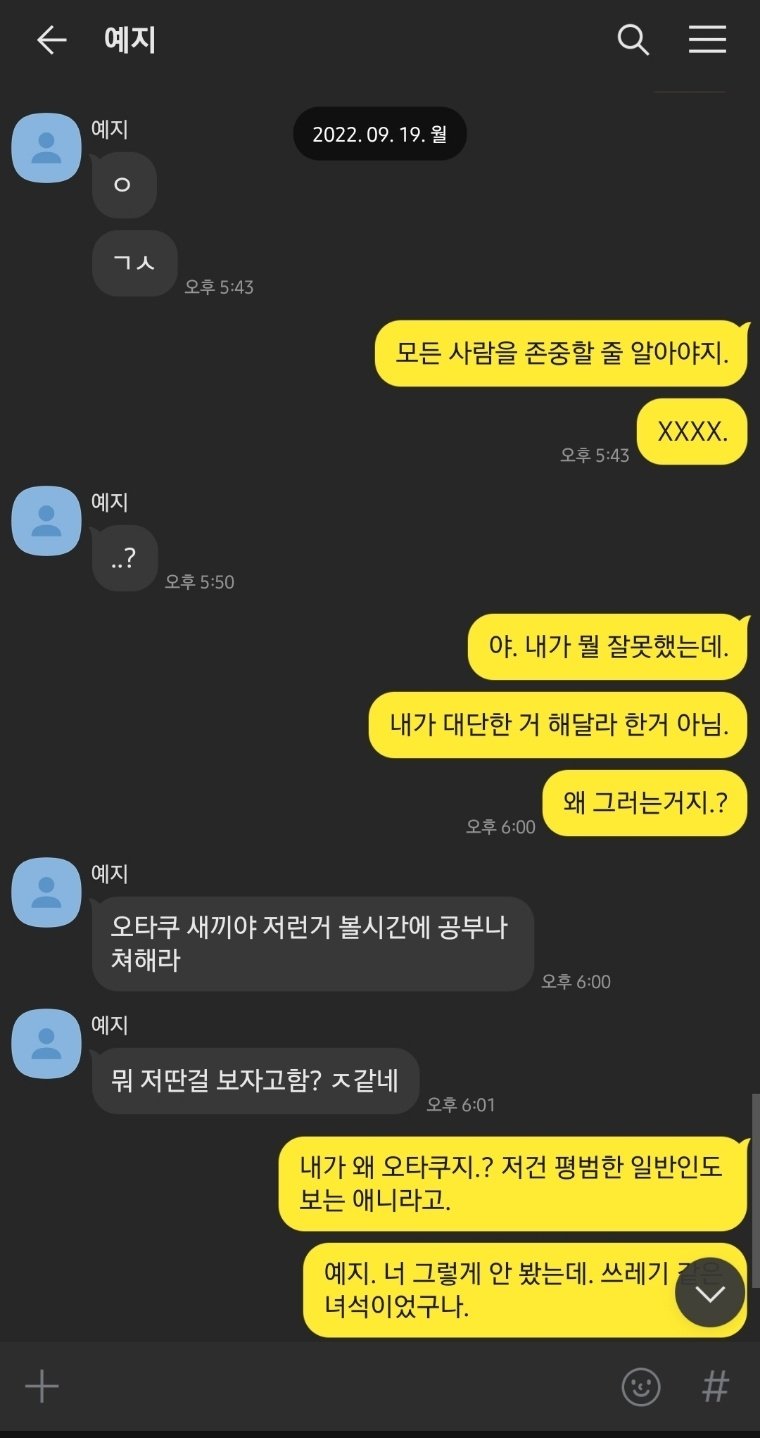This screenshot has width=760, height=1438.
Task: Tap the back arrow icon
Action: pos(51,40)
